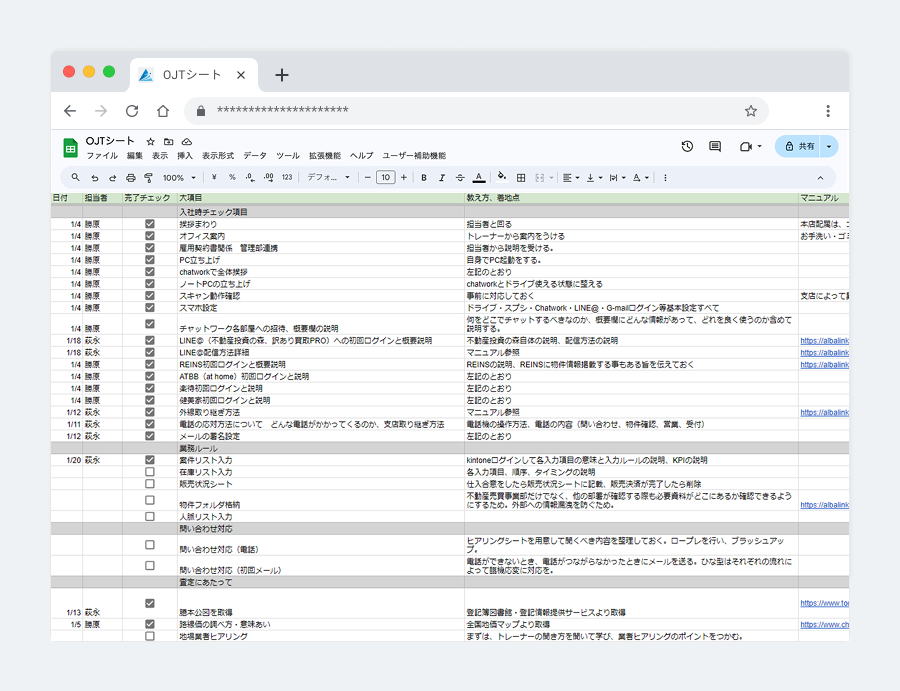Open the fill color picker
Viewport: 900px width, 691px height.
pyautogui.click(x=502, y=177)
